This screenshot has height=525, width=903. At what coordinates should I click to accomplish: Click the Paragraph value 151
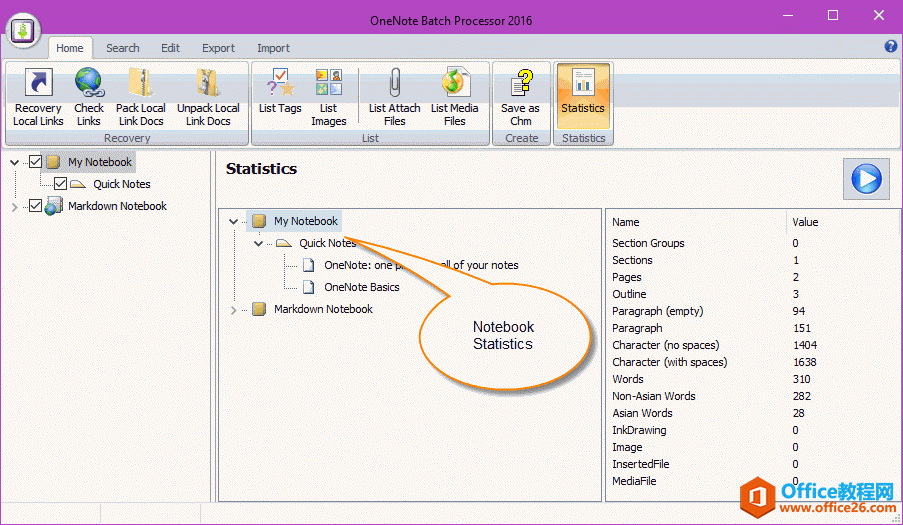[802, 328]
